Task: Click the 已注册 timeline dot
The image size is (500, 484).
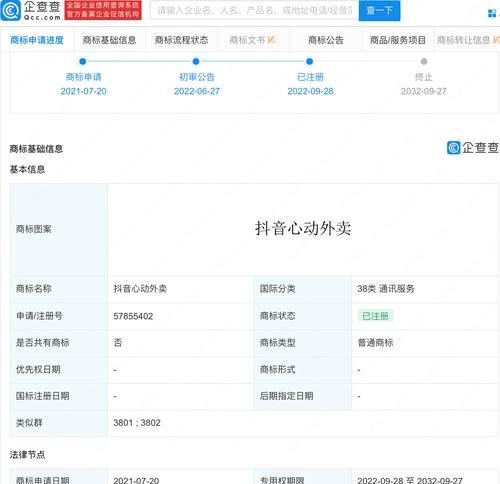Action: 309,61
